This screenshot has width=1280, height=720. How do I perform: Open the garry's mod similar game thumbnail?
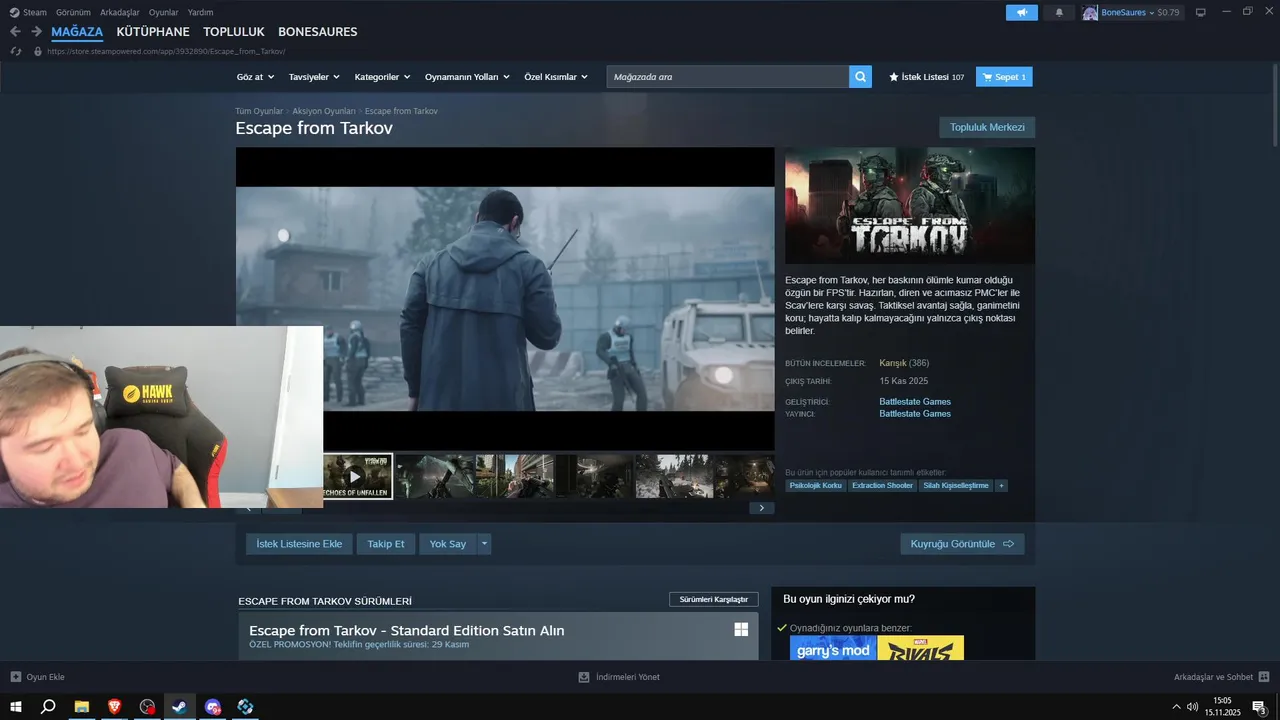point(833,648)
